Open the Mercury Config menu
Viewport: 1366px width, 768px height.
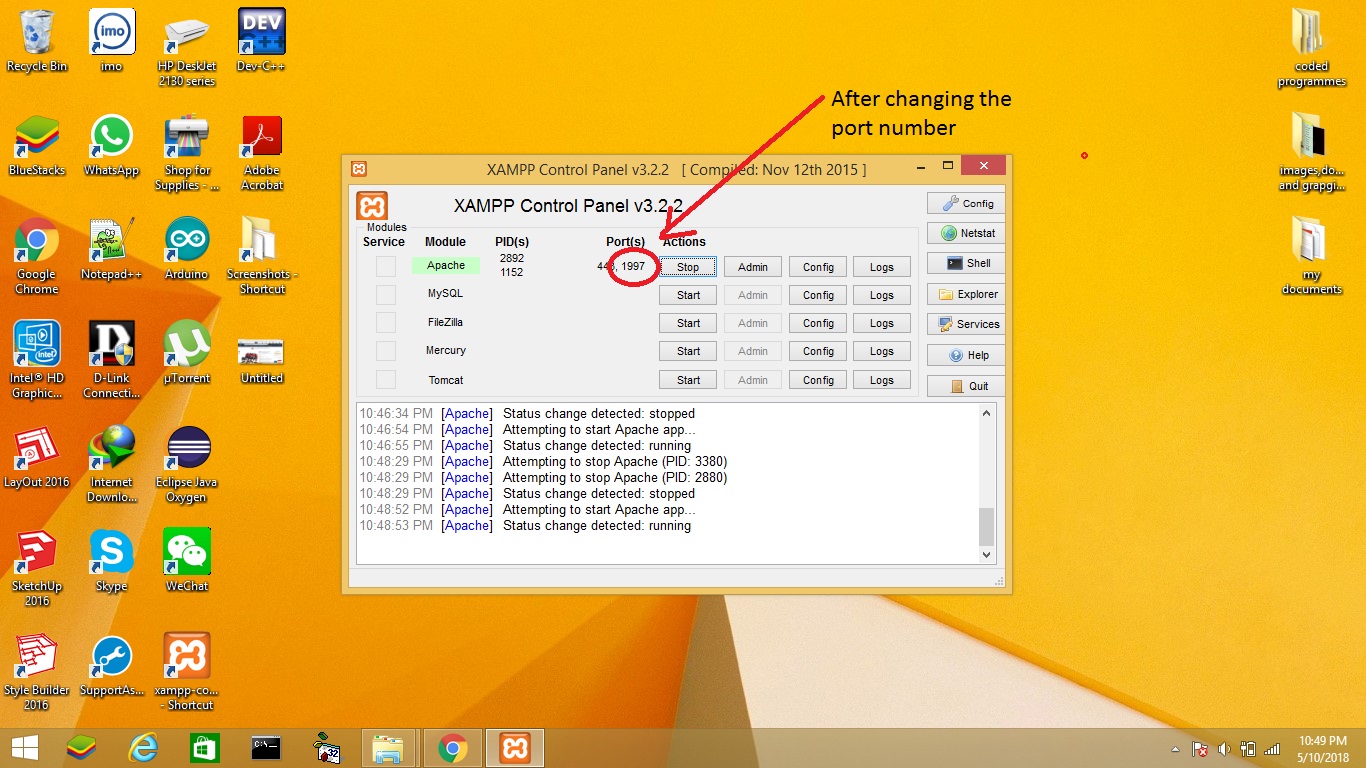pos(818,351)
